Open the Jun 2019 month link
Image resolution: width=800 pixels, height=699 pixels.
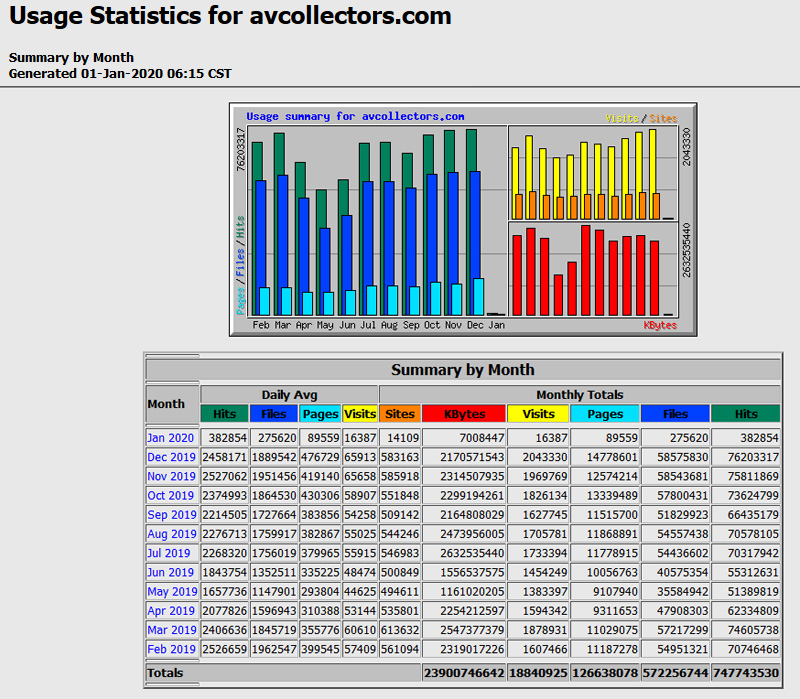click(x=170, y=572)
